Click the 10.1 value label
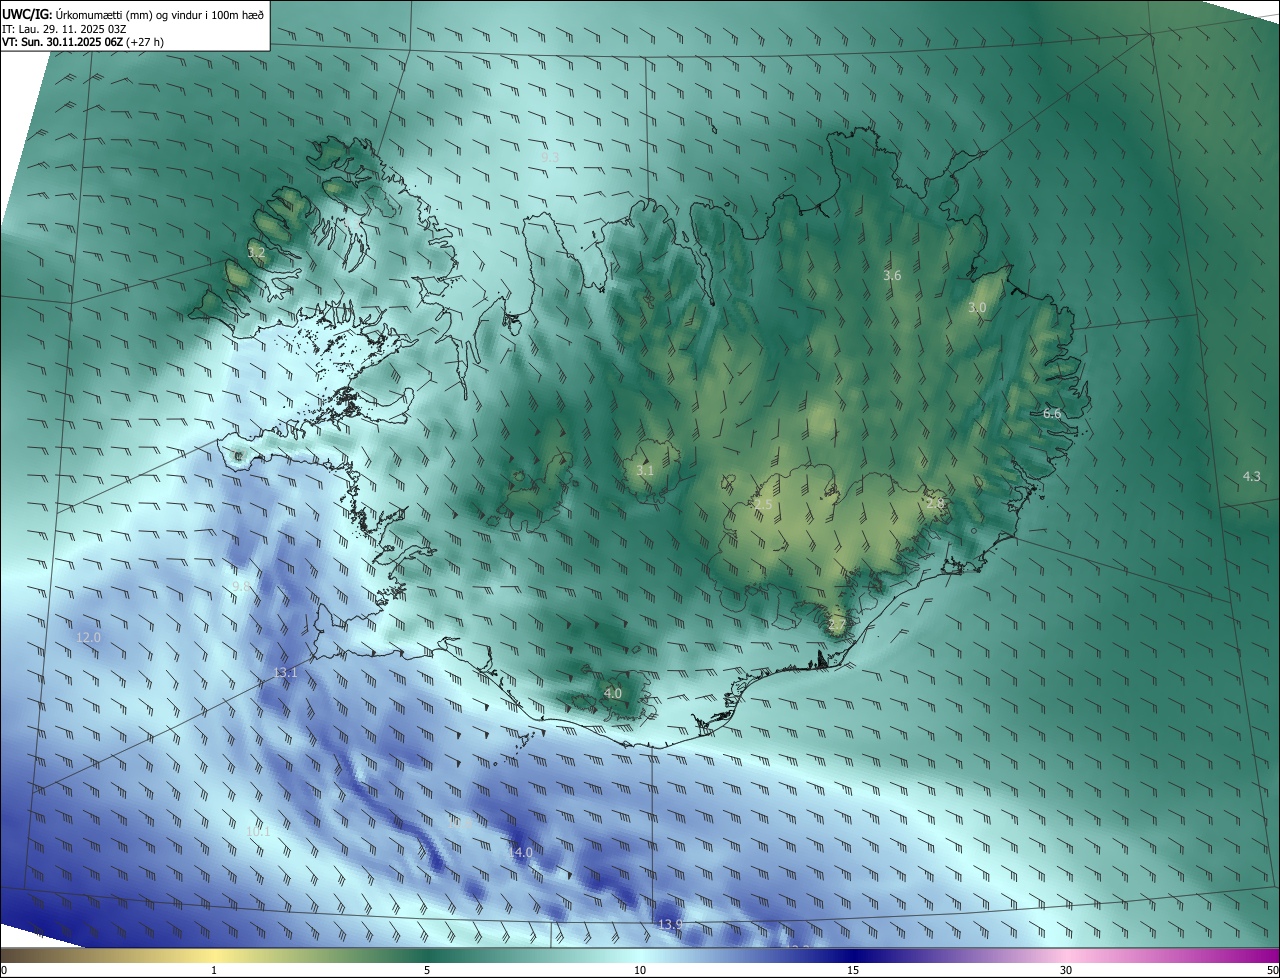Viewport: 1280px width, 978px height. (x=258, y=831)
